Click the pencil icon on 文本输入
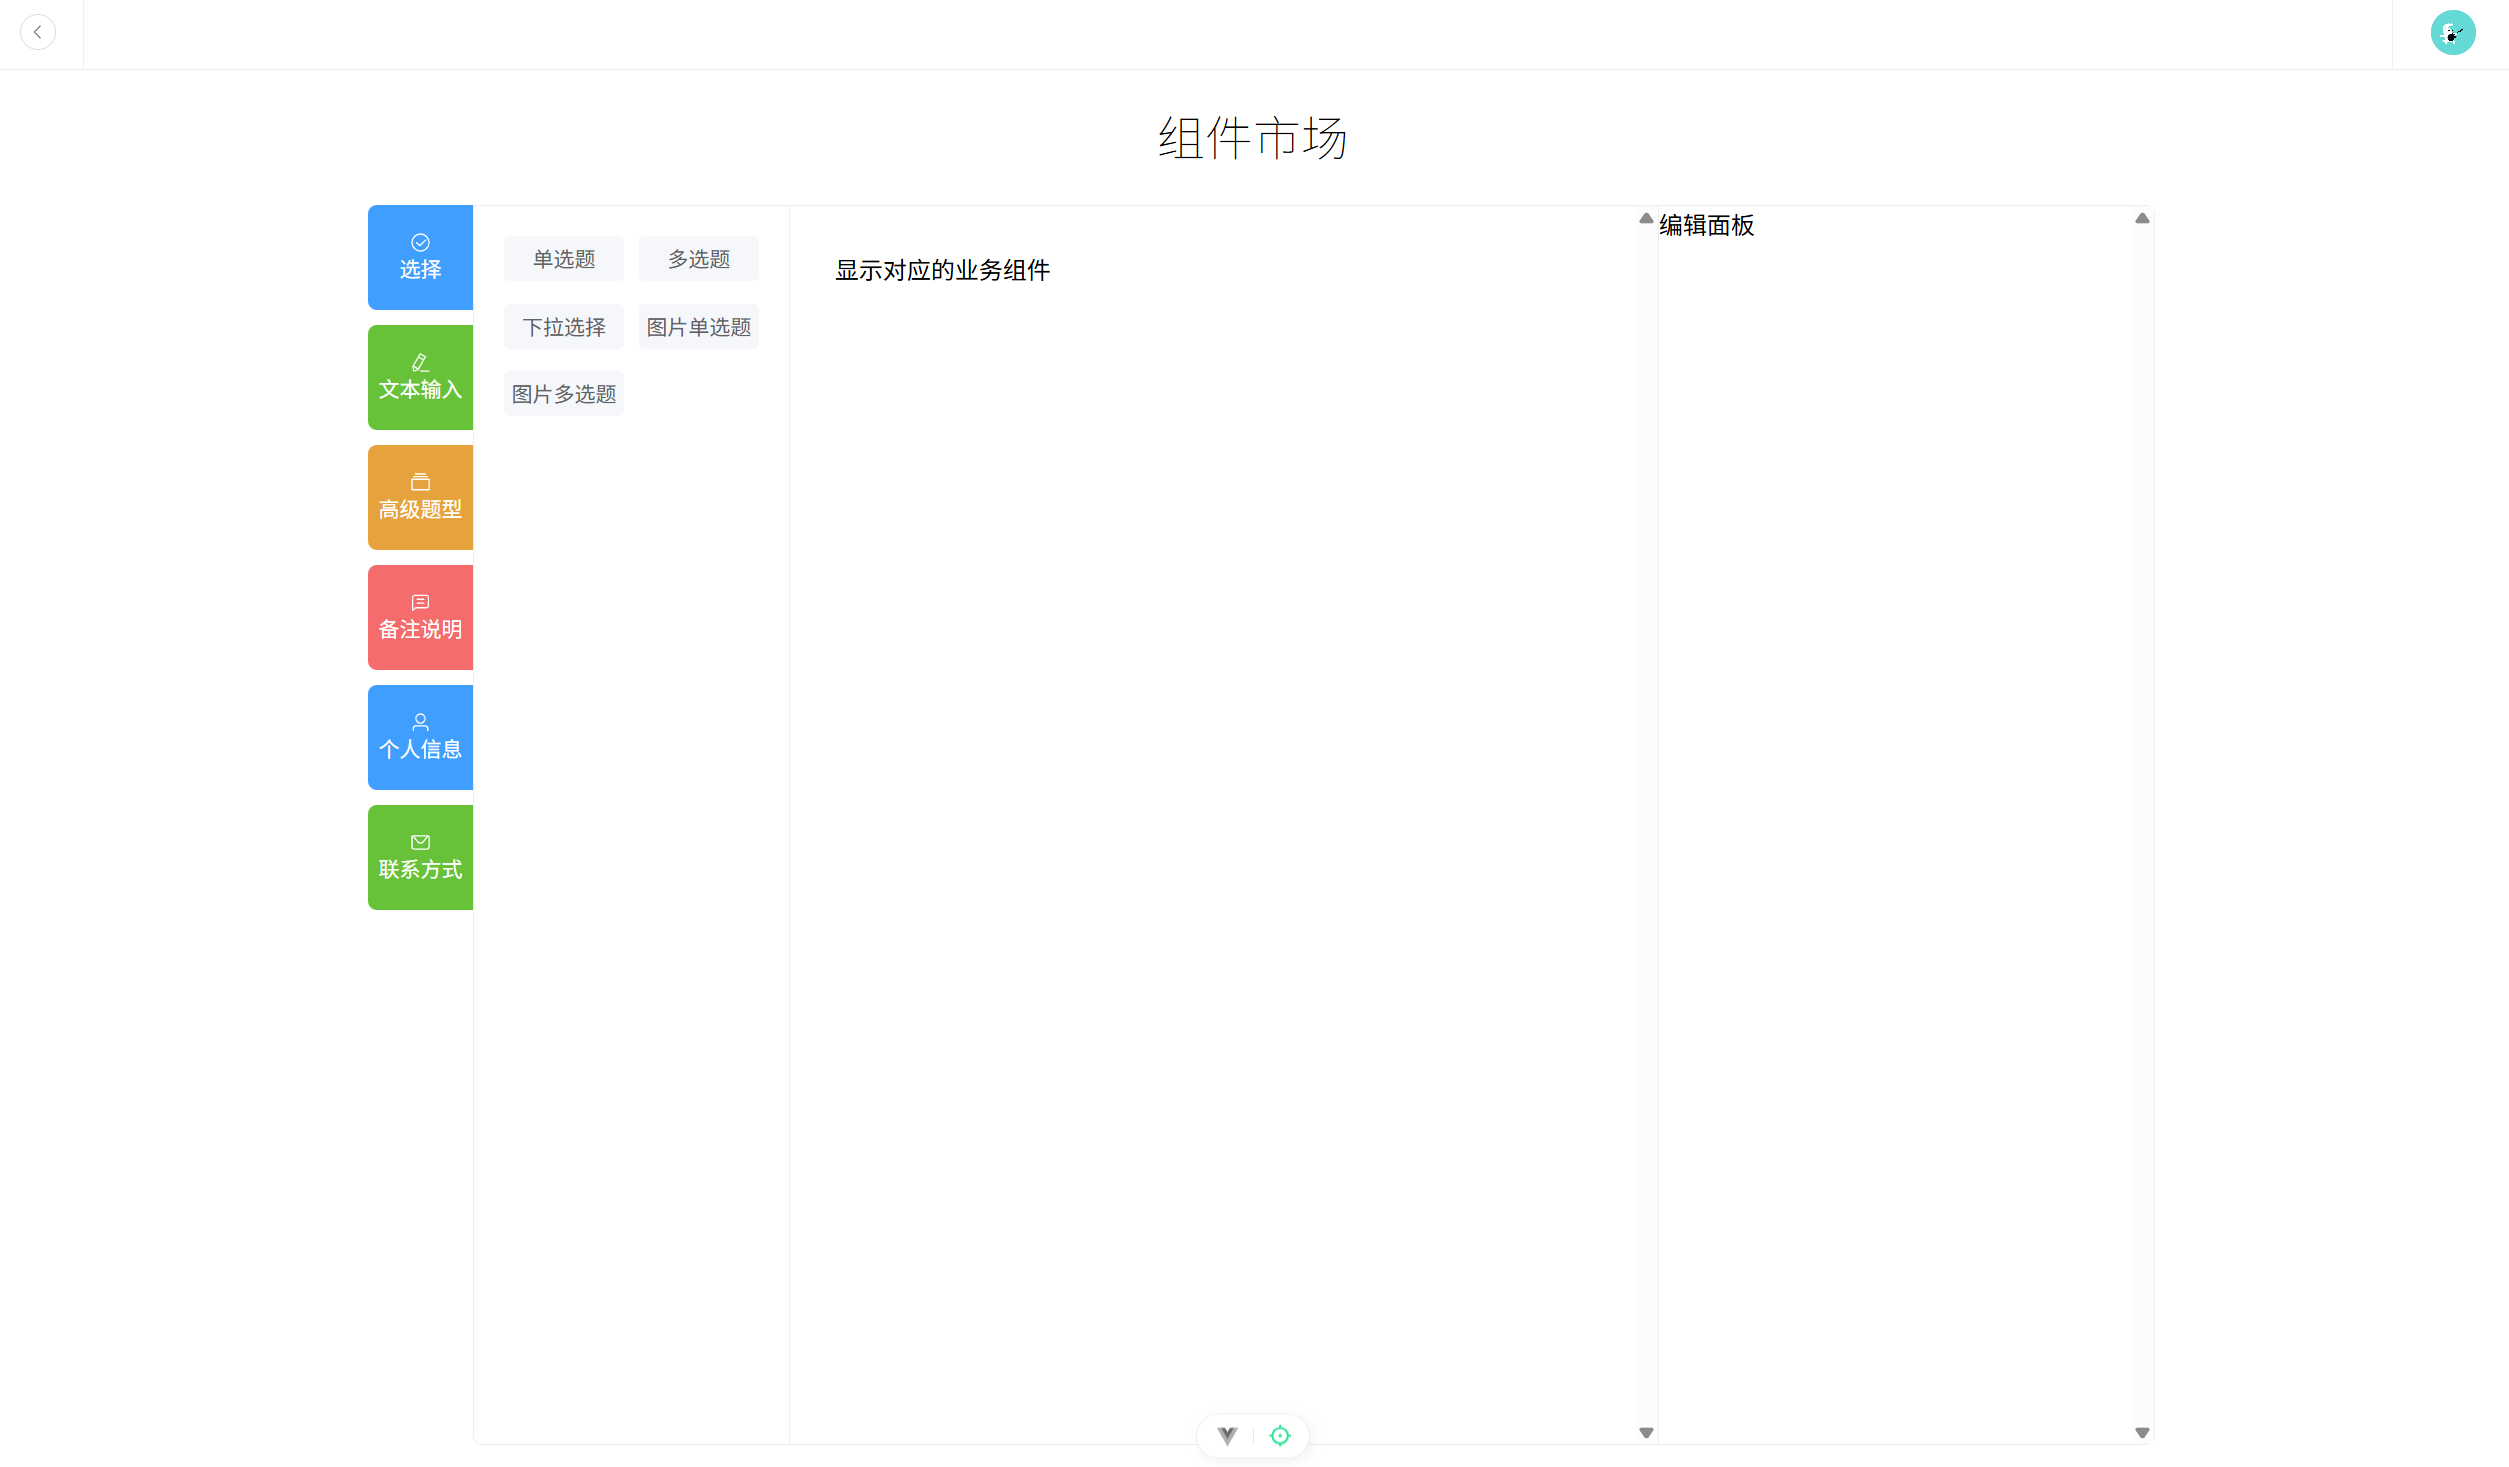 coord(420,362)
